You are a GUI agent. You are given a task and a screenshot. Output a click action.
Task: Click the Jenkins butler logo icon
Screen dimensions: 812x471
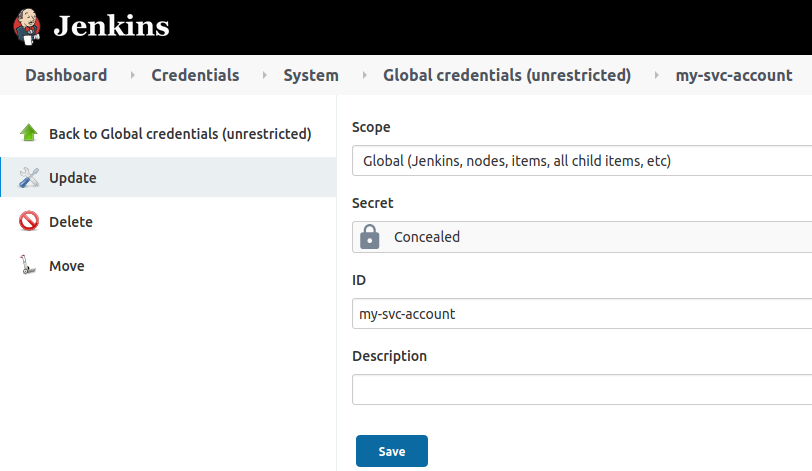click(28, 26)
